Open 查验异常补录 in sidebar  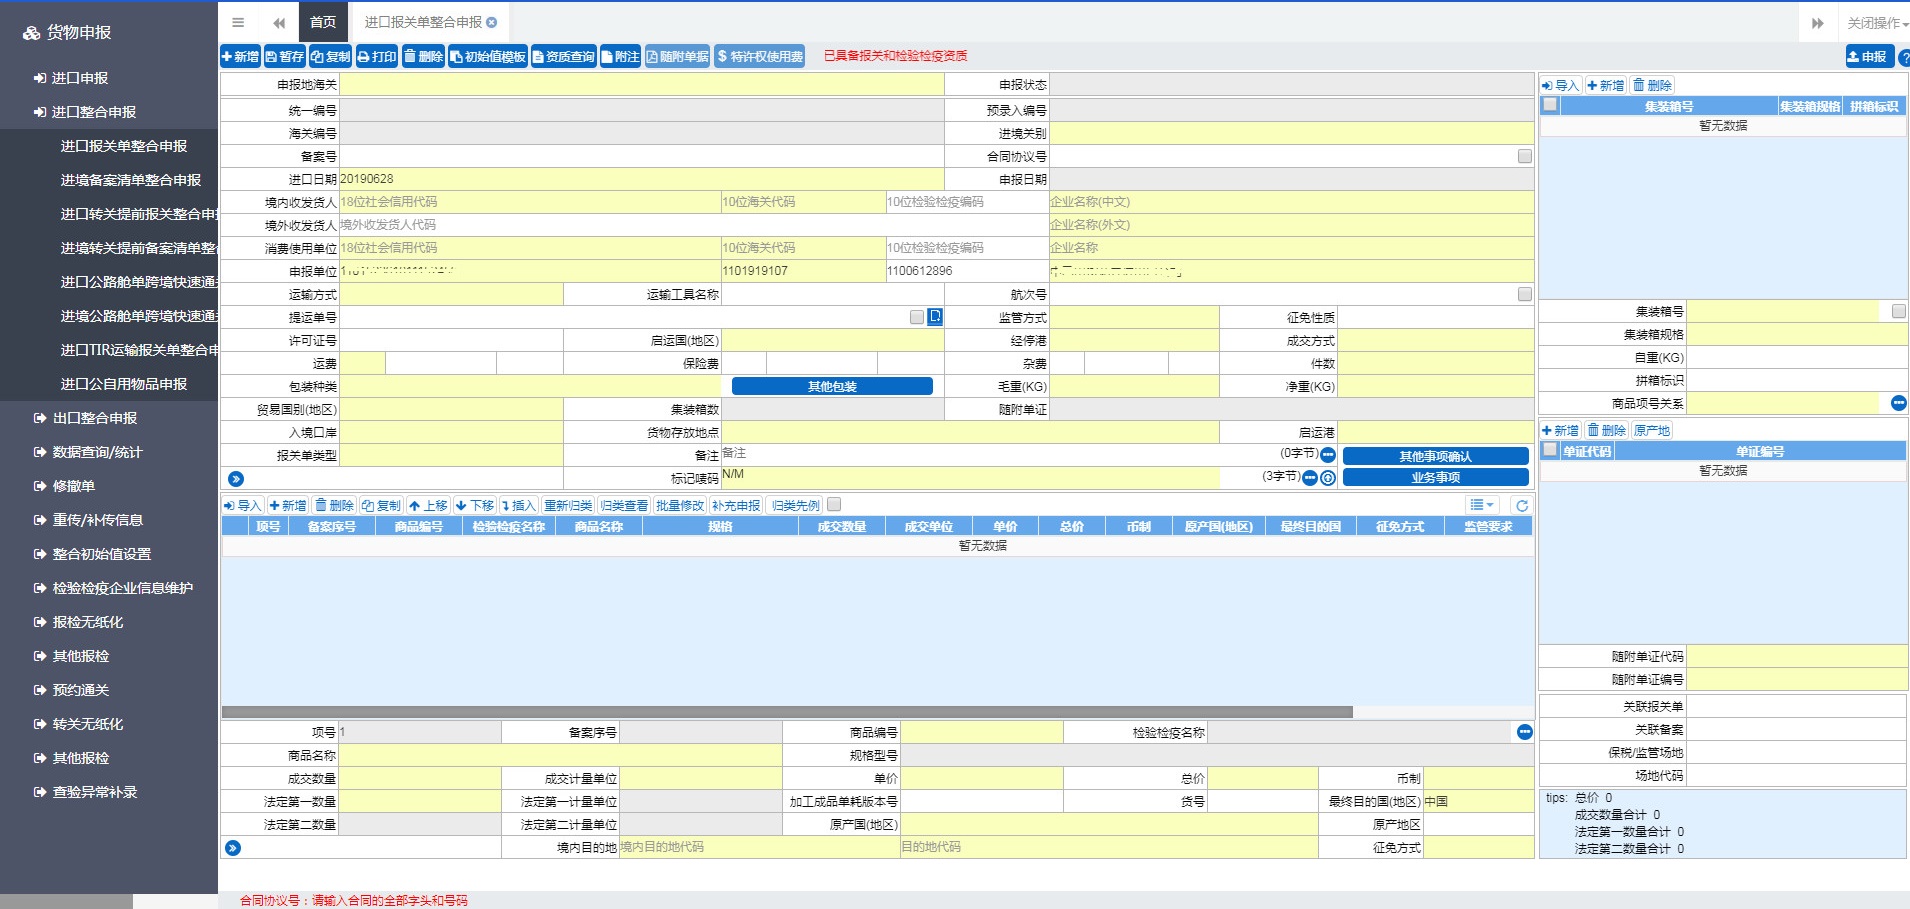coord(109,792)
